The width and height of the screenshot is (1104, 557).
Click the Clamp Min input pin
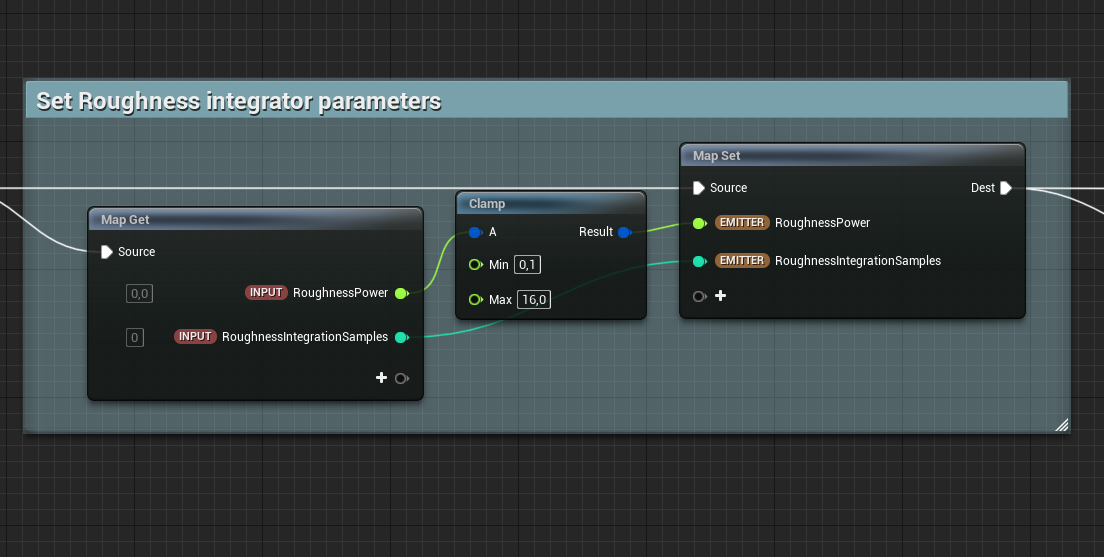point(475,265)
